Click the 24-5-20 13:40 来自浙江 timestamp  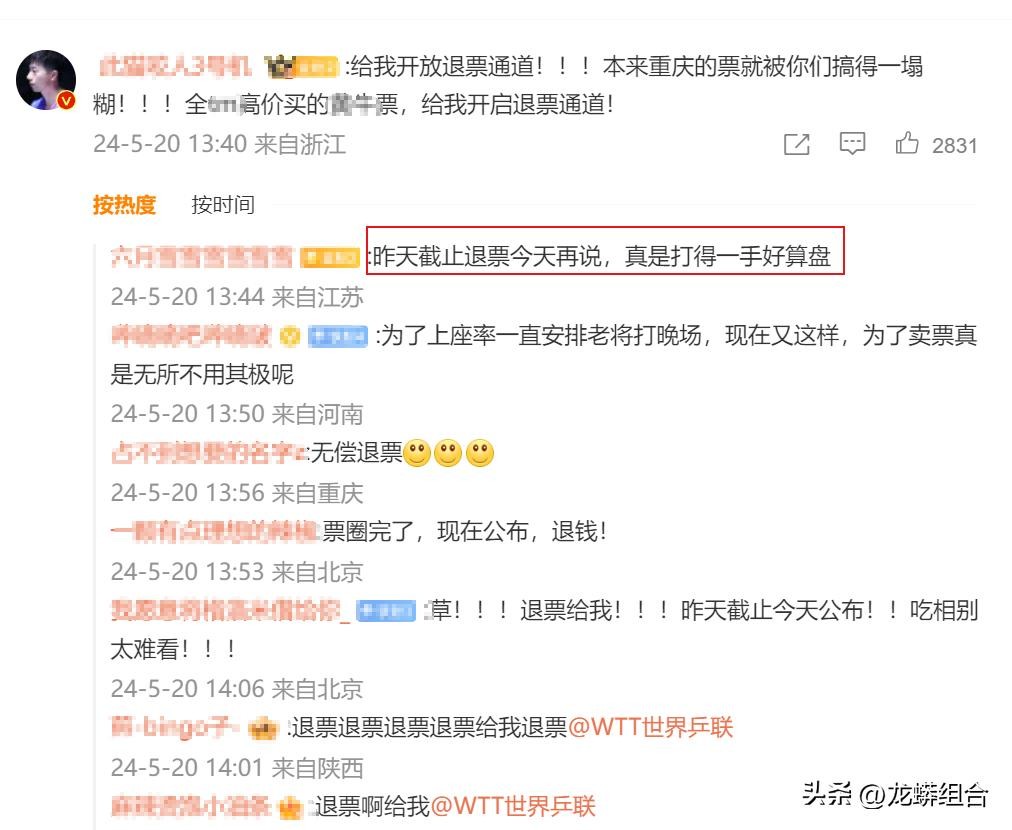point(219,144)
